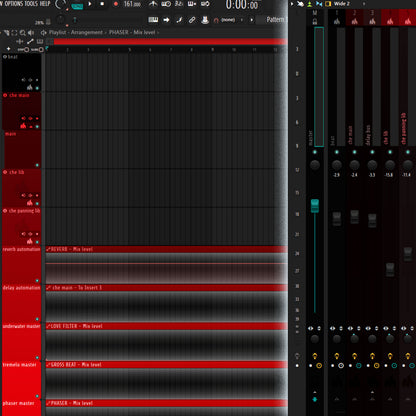This screenshot has width=416, height=416.
Task: Toggle master mixer track mute LED
Action: click(315, 152)
